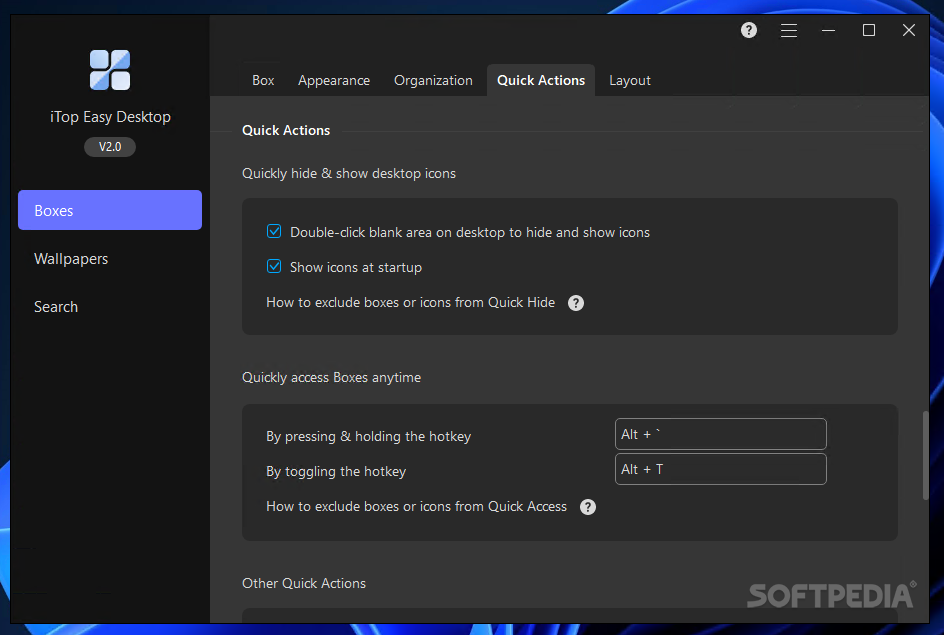Switch to the Organization tab
The width and height of the screenshot is (944, 635).
click(433, 80)
